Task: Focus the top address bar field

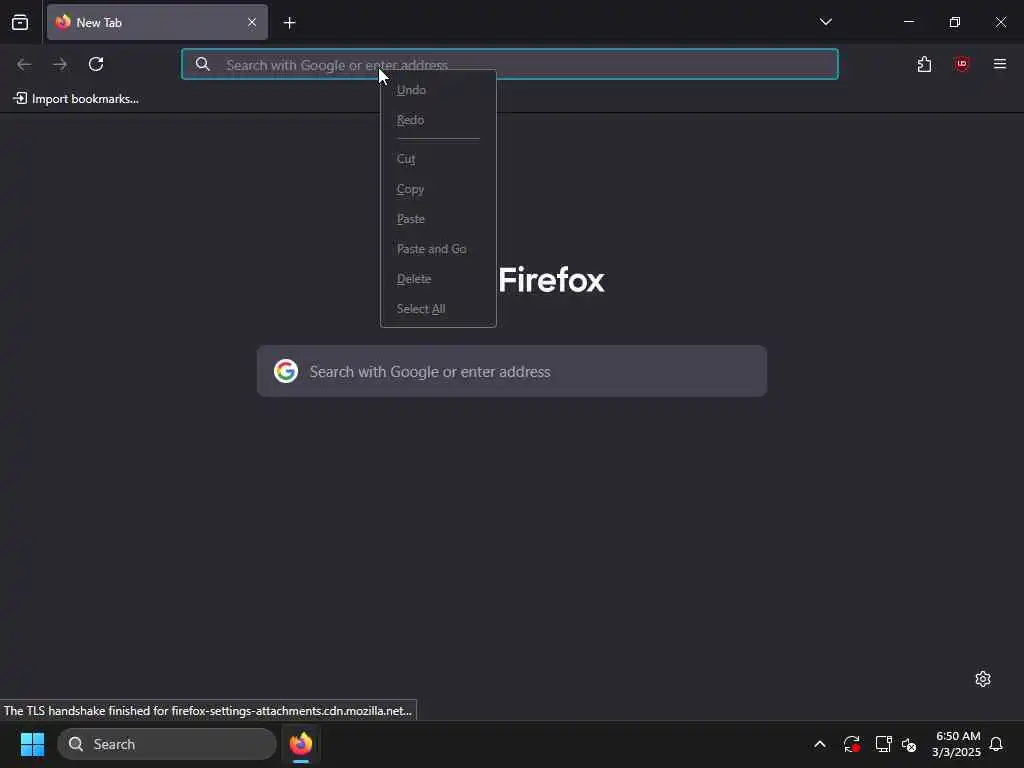Action: [509, 64]
